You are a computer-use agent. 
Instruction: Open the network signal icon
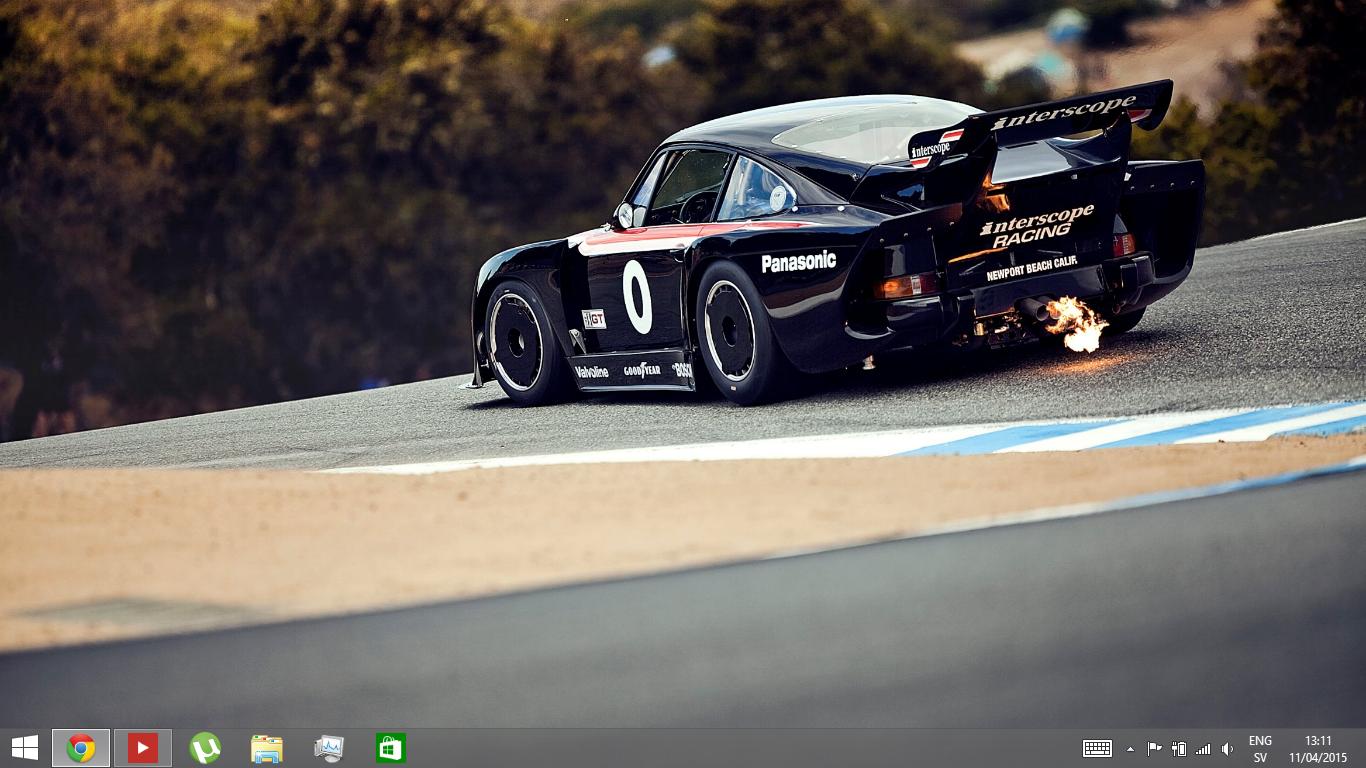1203,748
